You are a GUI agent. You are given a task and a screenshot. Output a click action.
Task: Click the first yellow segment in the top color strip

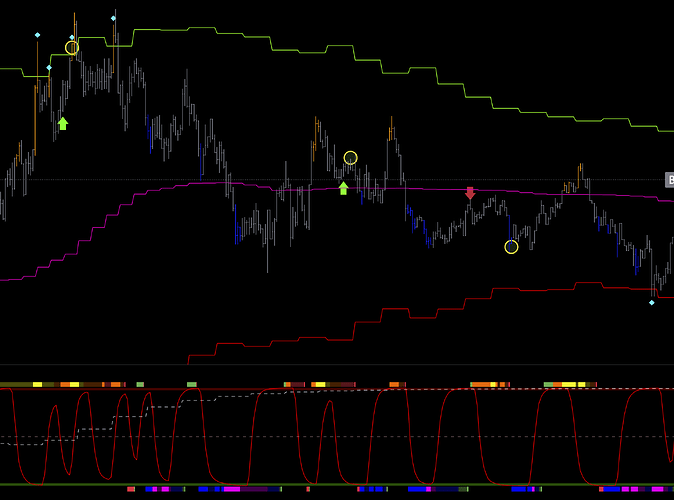[x=37, y=384]
